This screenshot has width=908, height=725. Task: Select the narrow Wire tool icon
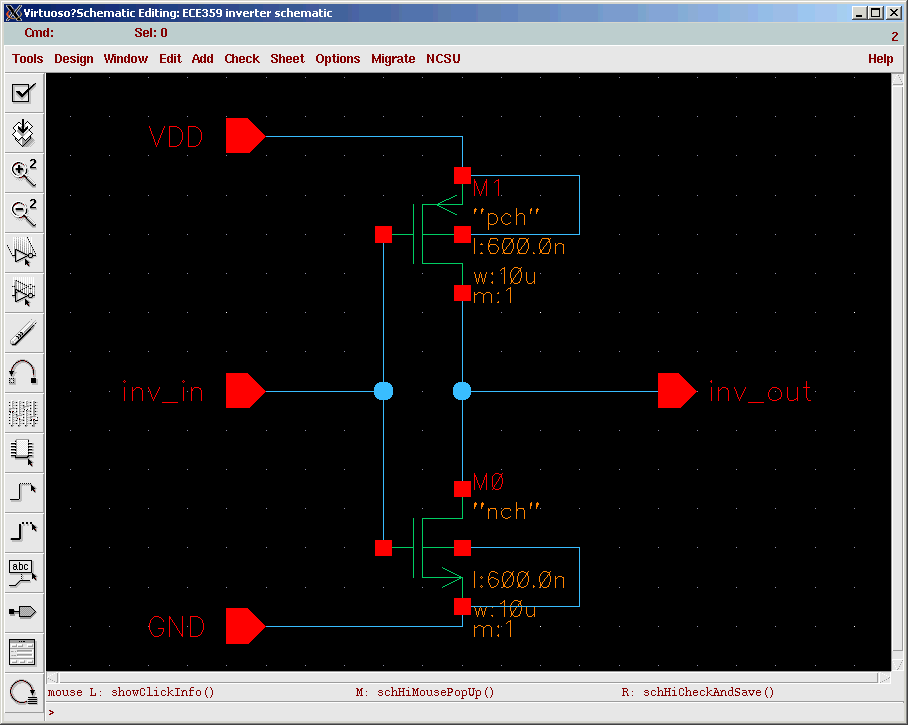click(23, 492)
